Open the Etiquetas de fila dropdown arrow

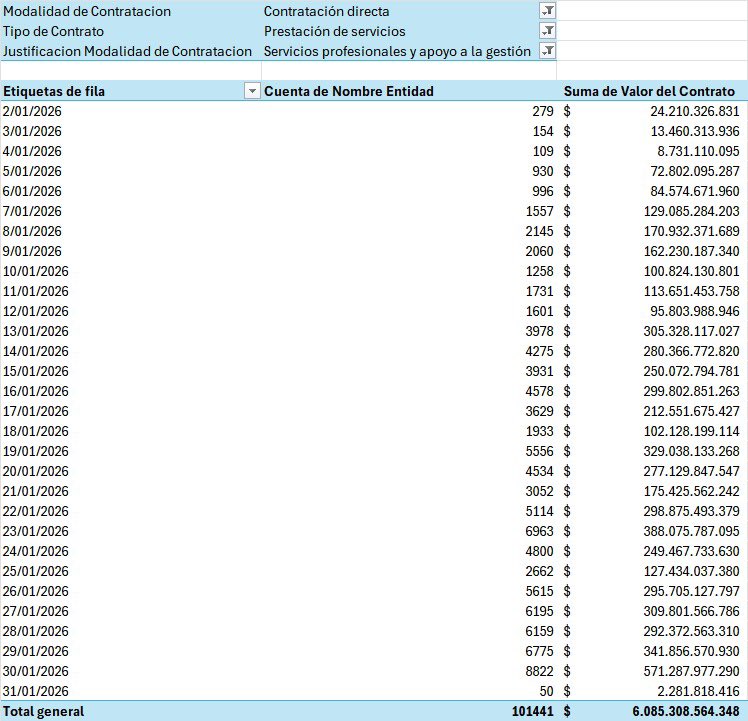click(252, 91)
